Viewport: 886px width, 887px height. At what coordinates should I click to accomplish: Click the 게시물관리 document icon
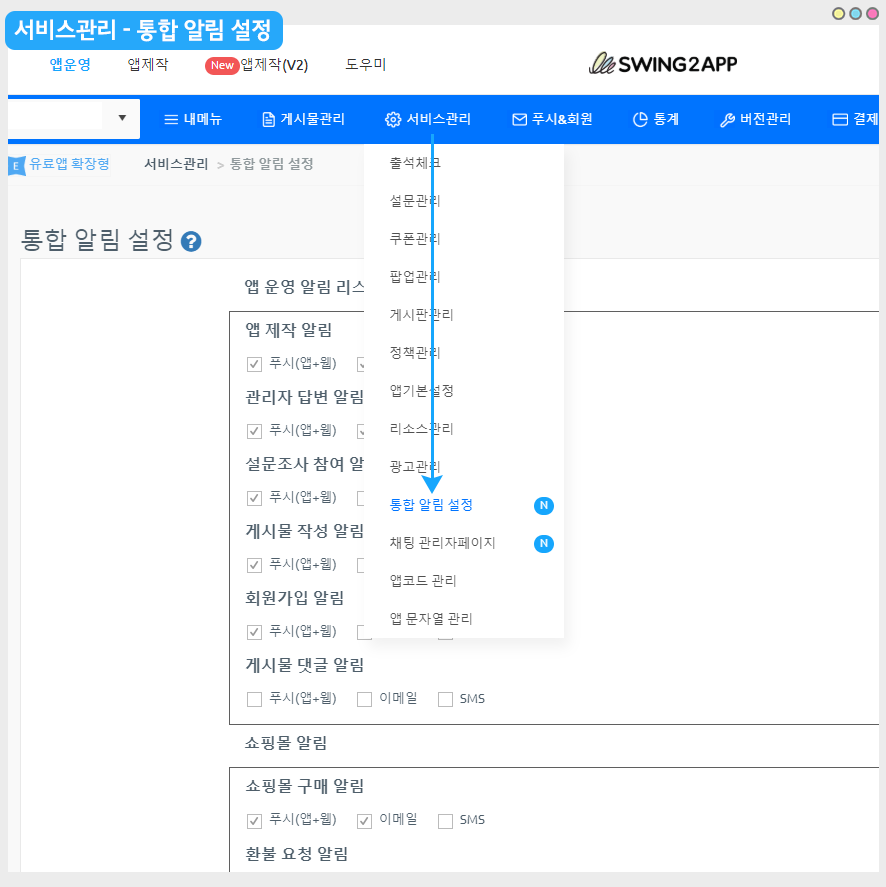[x=268, y=119]
